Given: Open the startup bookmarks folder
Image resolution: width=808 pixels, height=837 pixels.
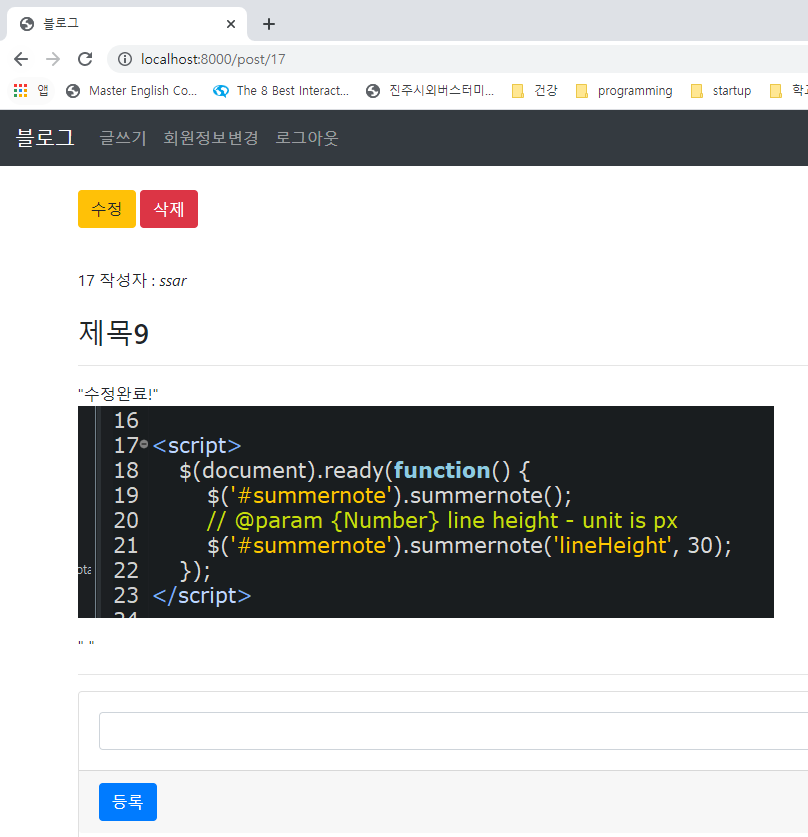Looking at the screenshot, I should 721,91.
